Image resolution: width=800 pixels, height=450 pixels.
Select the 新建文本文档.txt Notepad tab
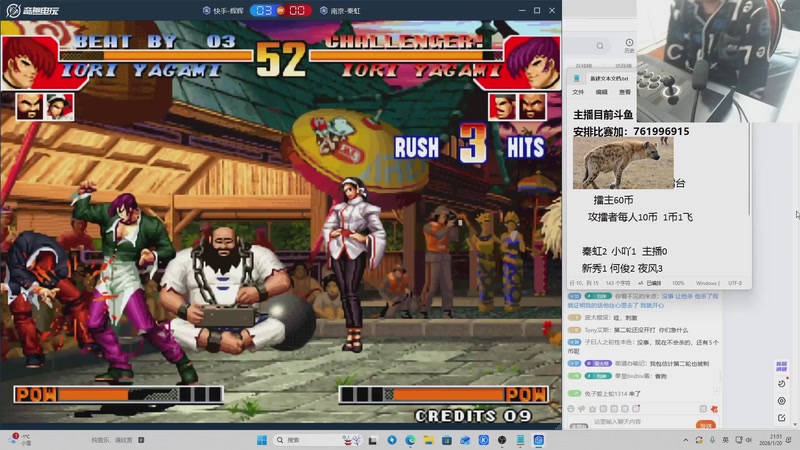(x=609, y=79)
